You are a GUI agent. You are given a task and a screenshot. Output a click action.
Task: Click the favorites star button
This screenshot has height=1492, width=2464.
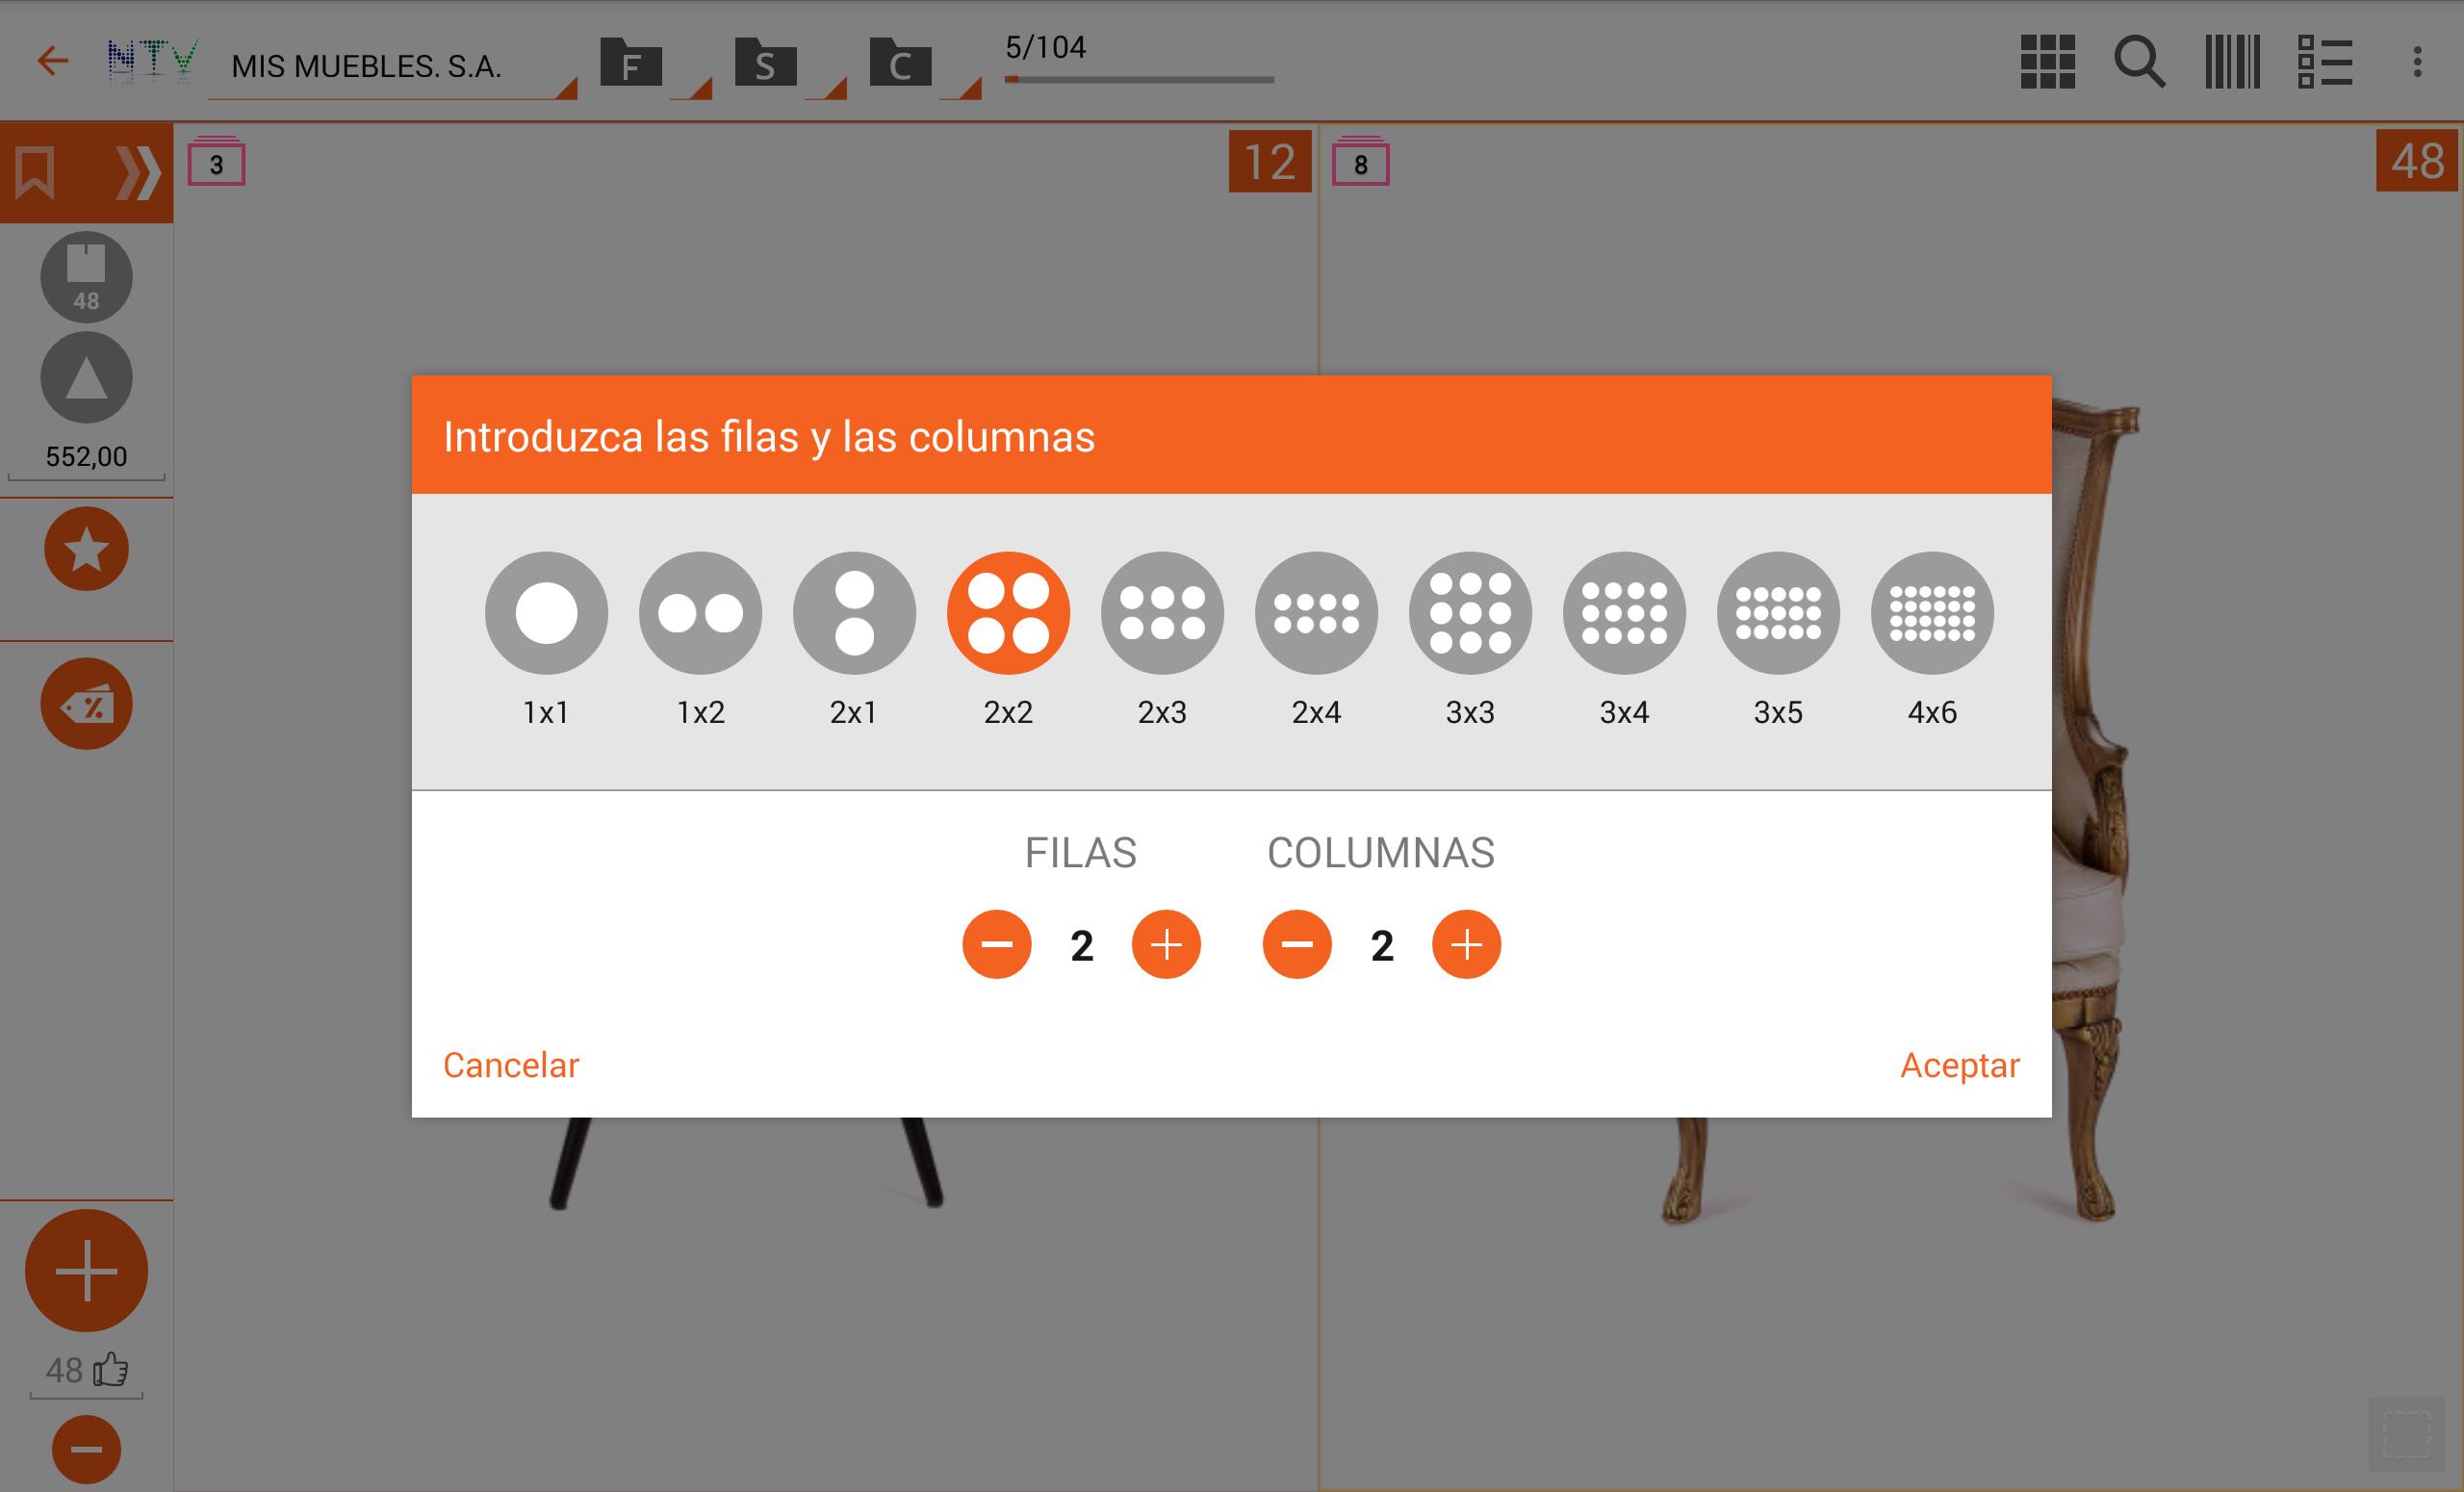[86, 549]
